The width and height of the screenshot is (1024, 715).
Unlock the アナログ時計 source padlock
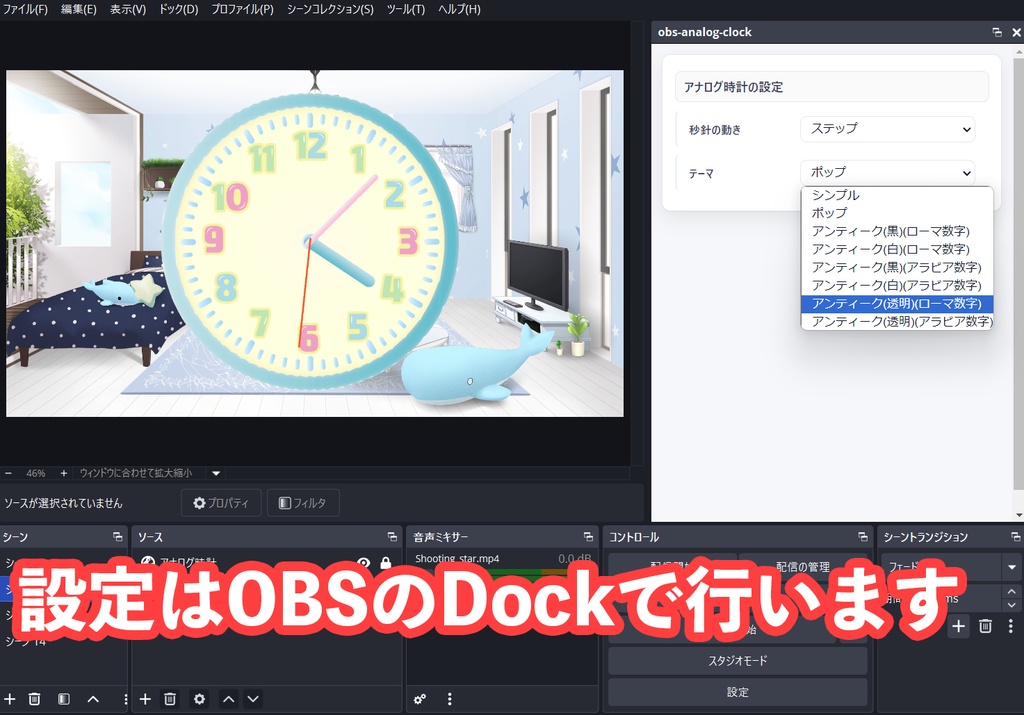pyautogui.click(x=386, y=563)
